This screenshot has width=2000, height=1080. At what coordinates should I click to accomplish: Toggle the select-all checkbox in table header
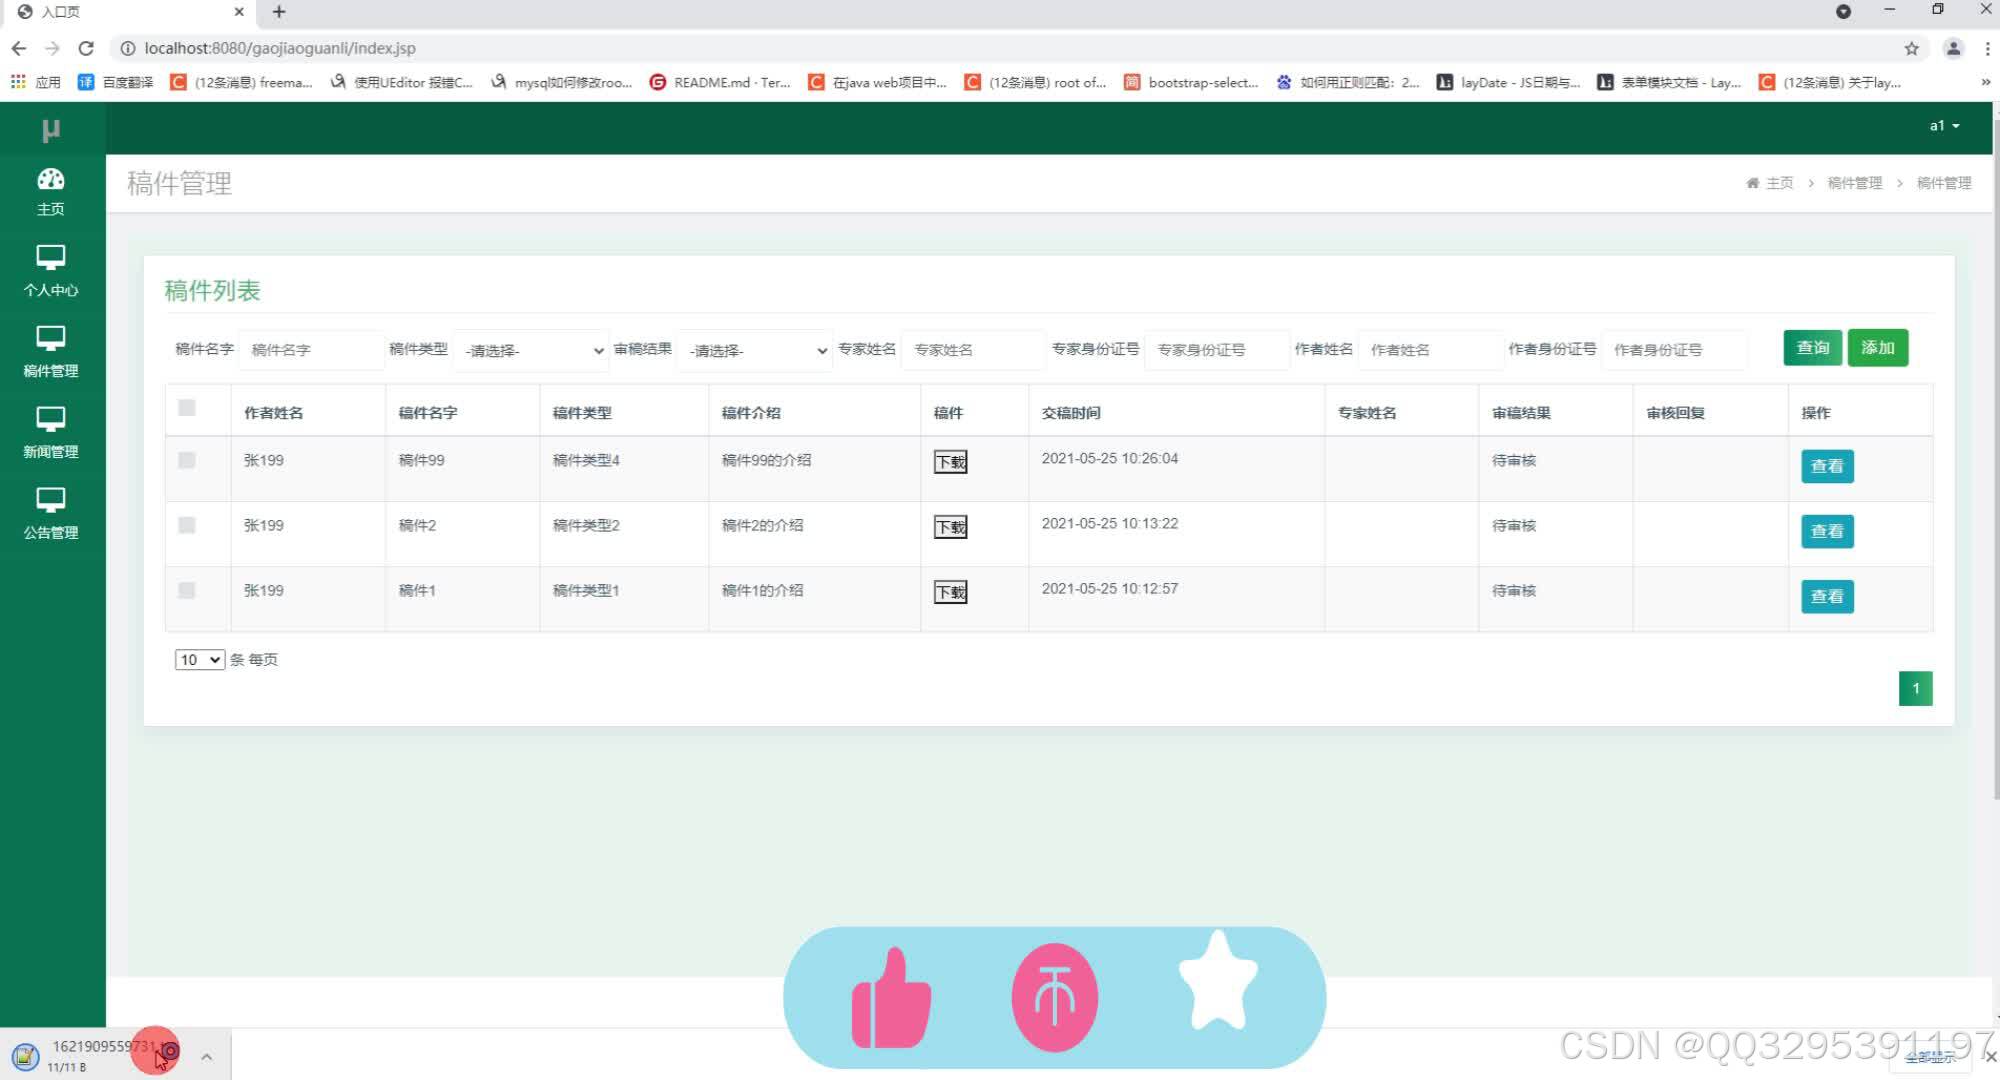pyautogui.click(x=187, y=407)
